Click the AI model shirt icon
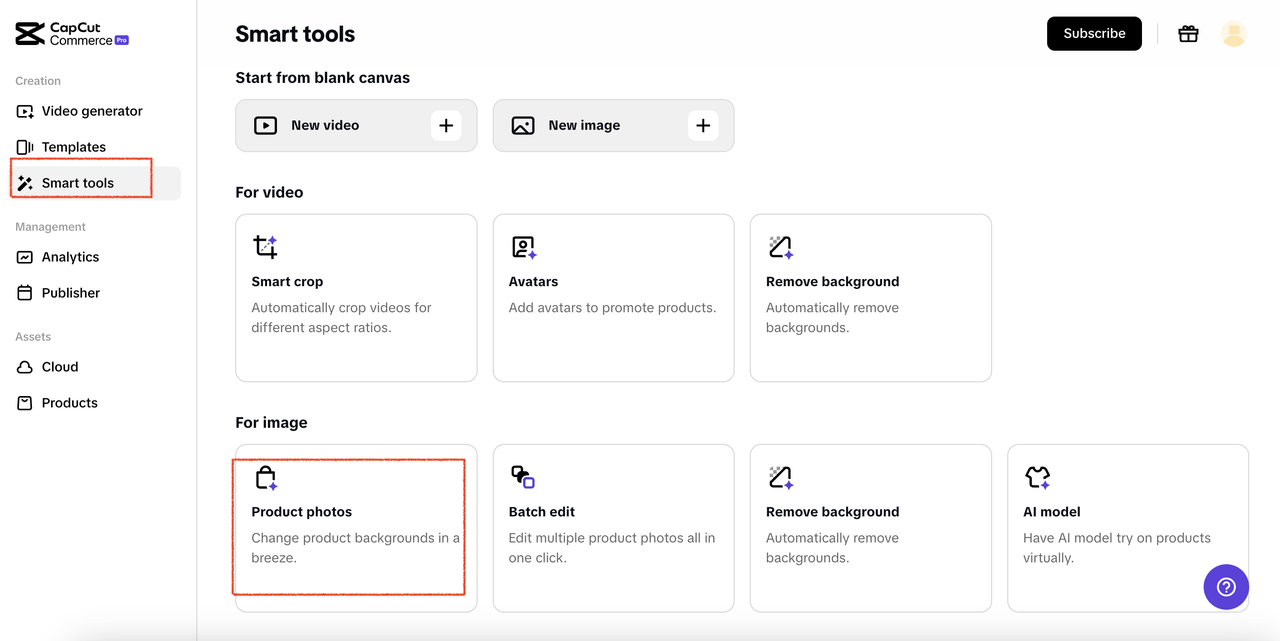 pyautogui.click(x=1037, y=477)
